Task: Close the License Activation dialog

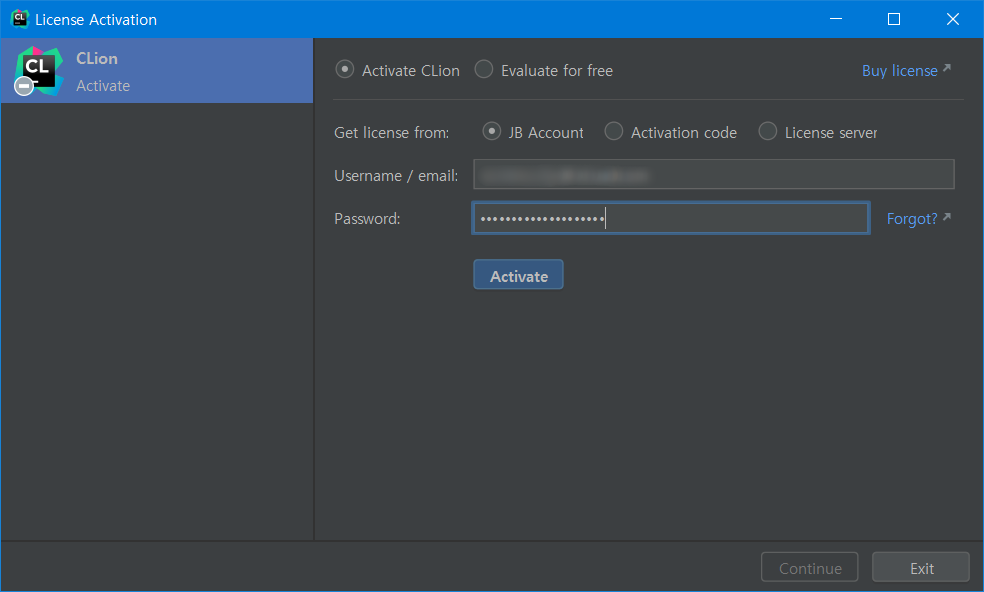Action: tap(953, 19)
